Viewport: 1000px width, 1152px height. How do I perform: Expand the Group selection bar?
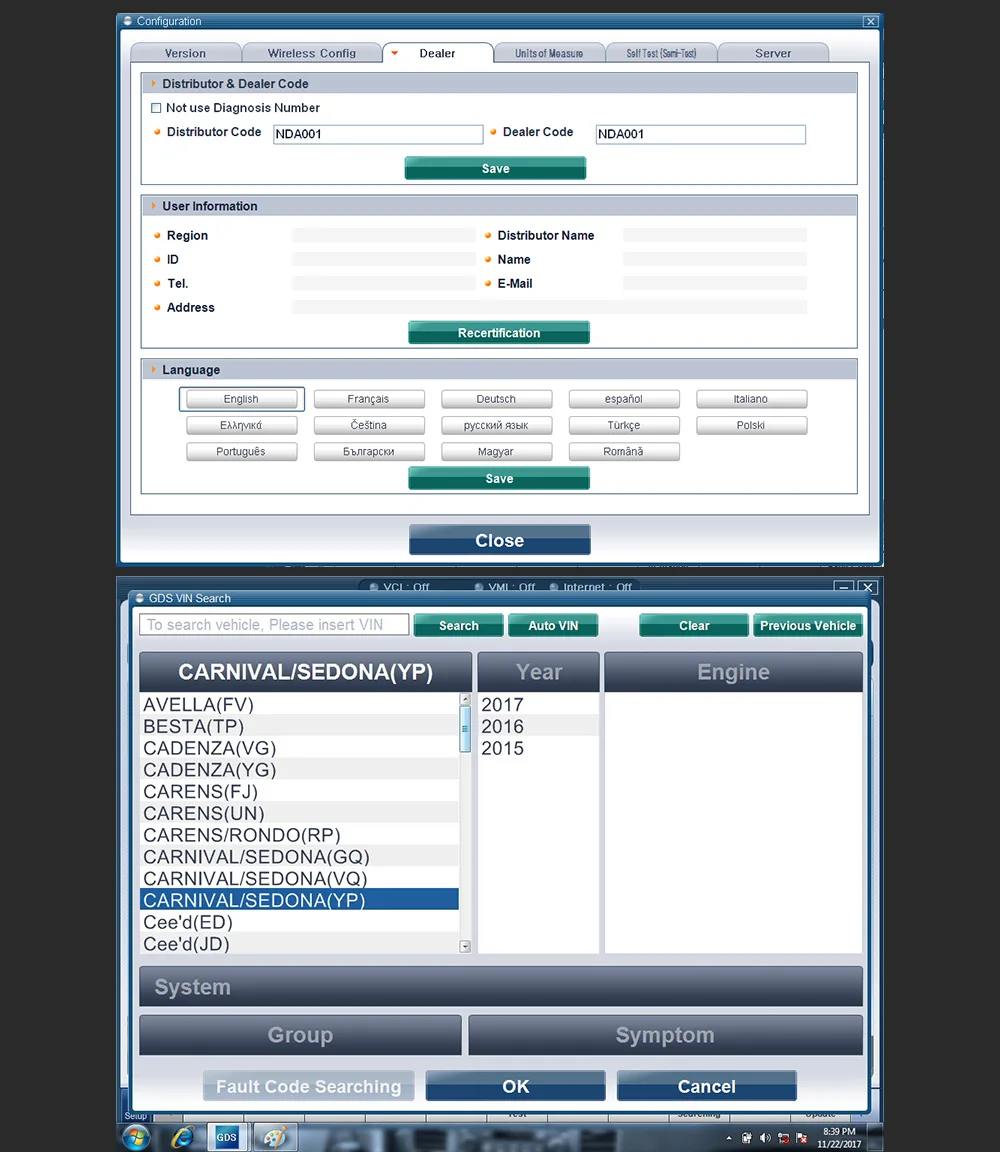[300, 1034]
